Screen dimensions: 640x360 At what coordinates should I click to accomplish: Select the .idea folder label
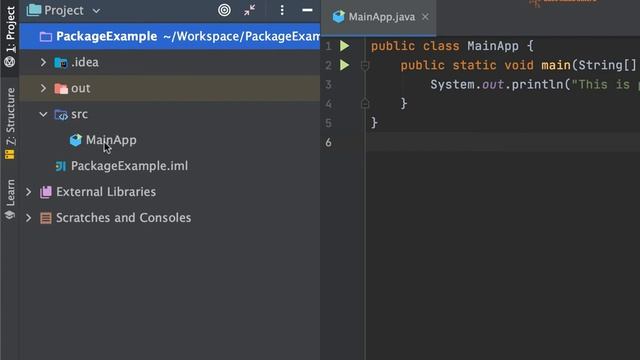85,62
